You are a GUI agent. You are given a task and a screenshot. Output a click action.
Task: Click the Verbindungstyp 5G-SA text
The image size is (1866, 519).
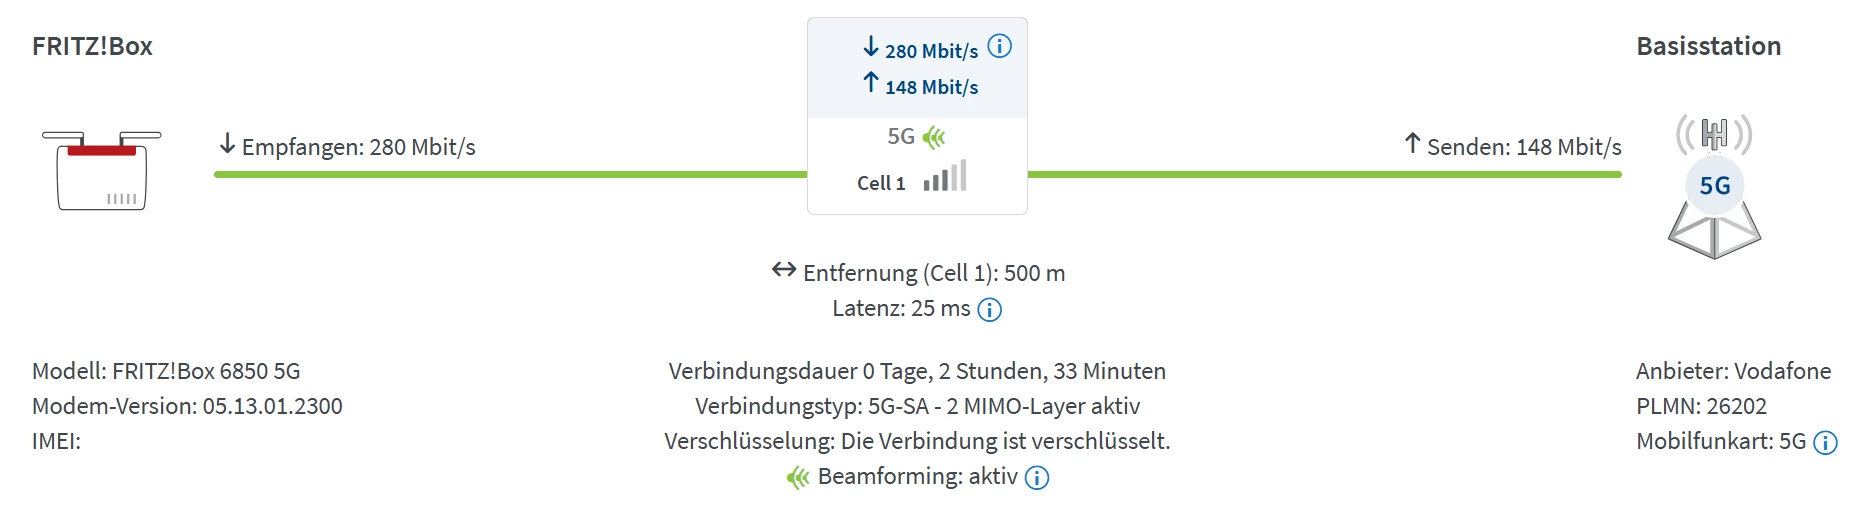(917, 406)
